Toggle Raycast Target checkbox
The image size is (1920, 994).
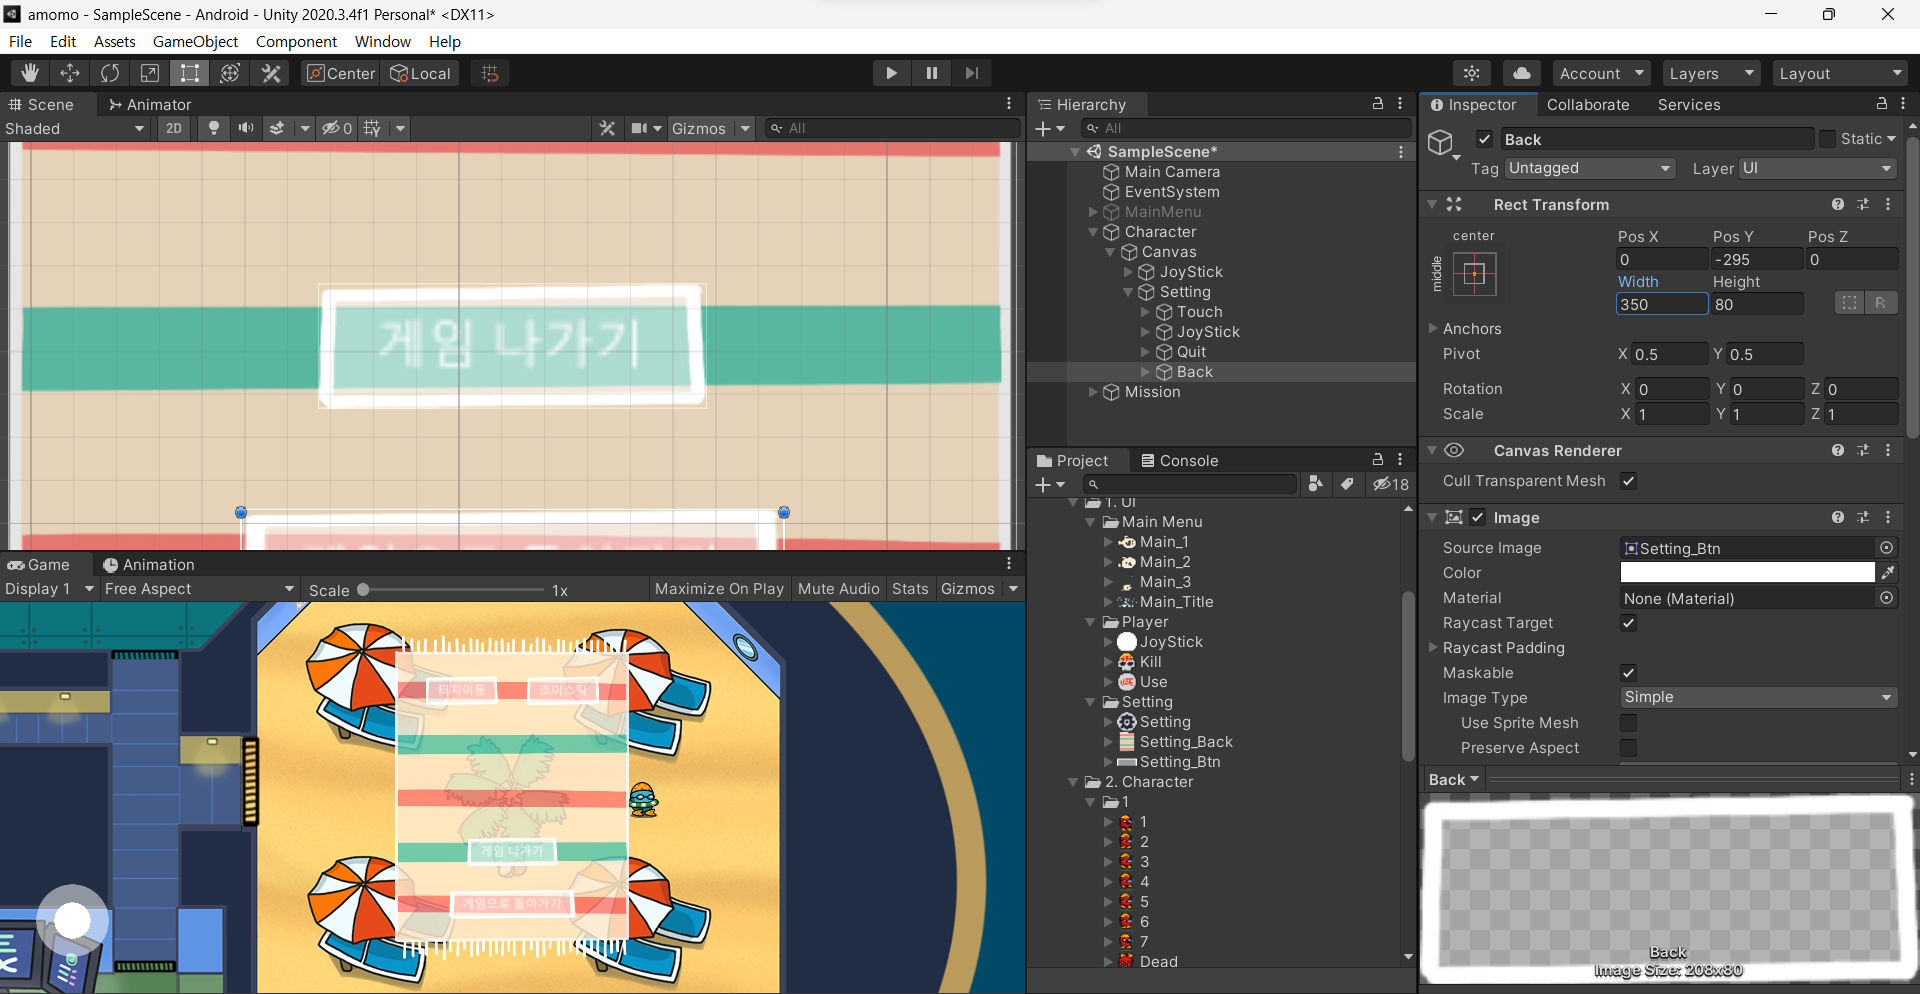tap(1628, 623)
